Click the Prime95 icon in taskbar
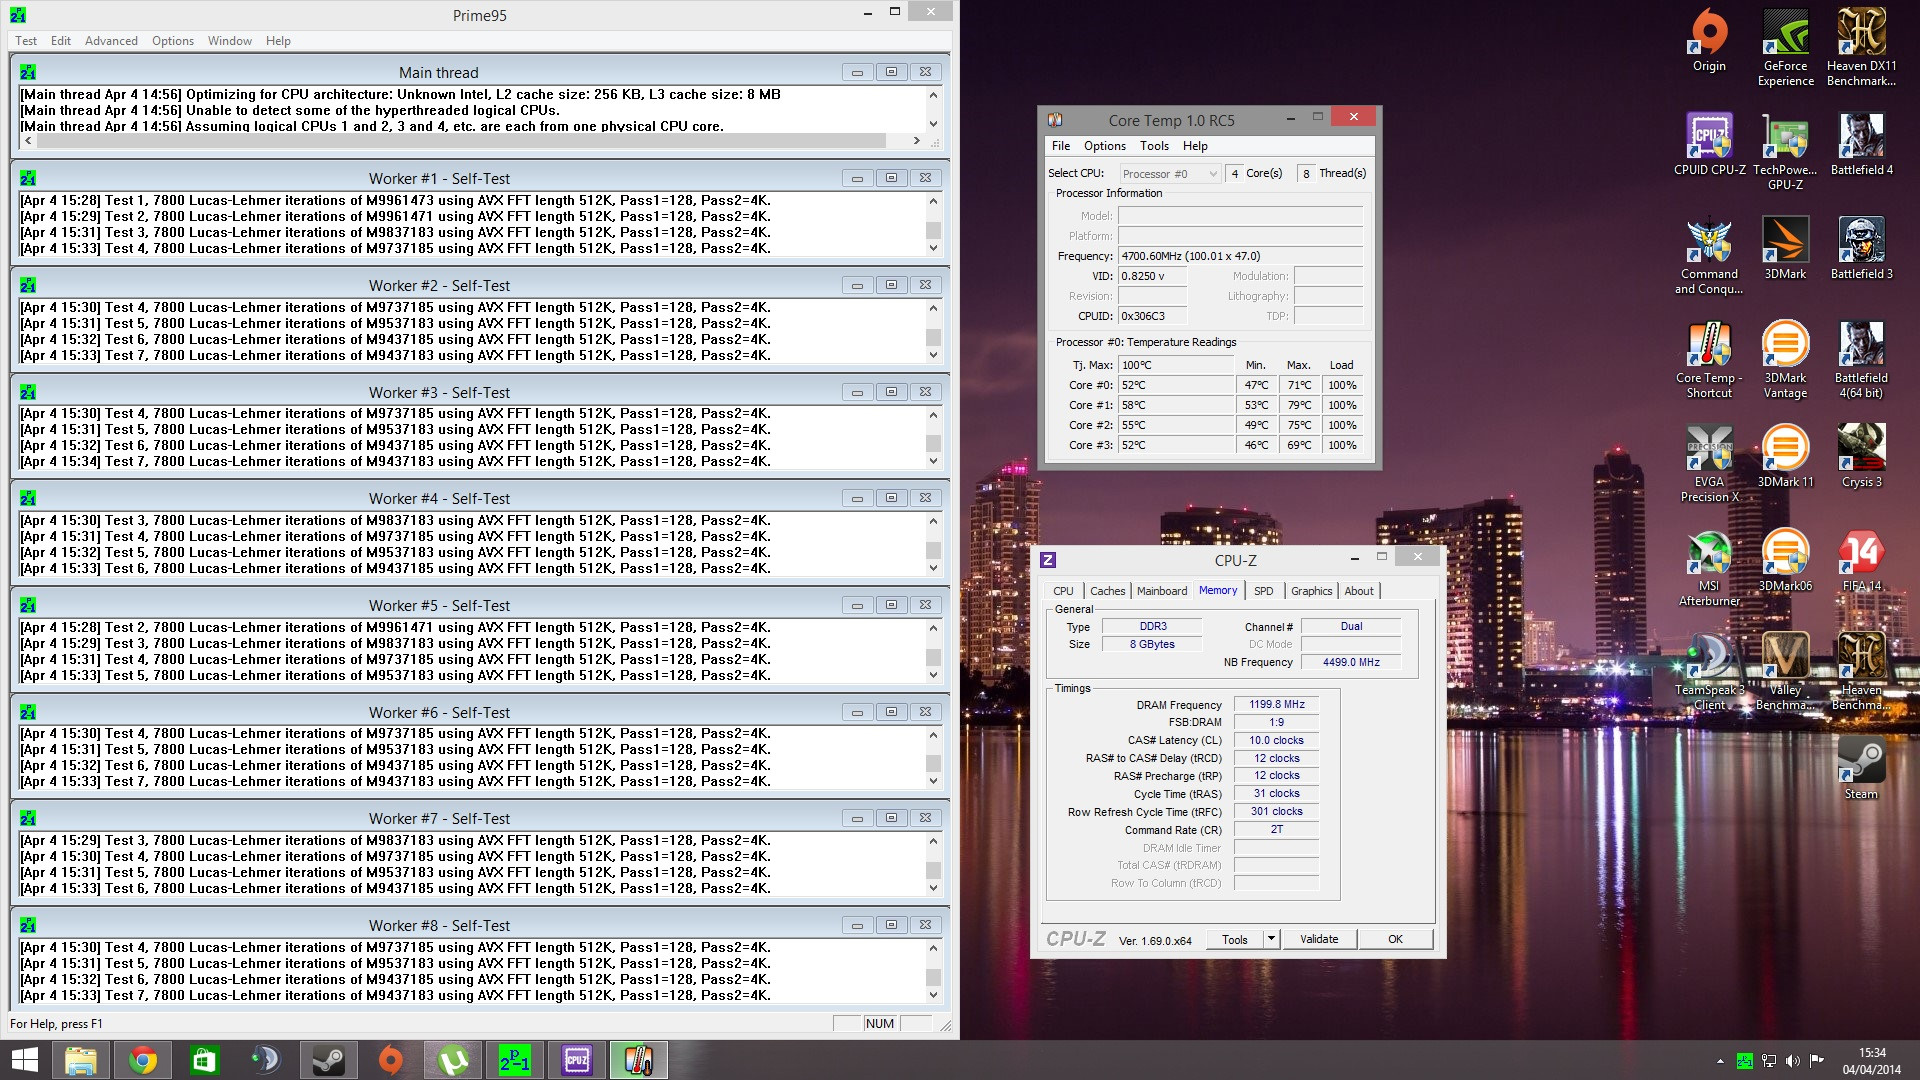The image size is (1920, 1080). click(x=515, y=1060)
